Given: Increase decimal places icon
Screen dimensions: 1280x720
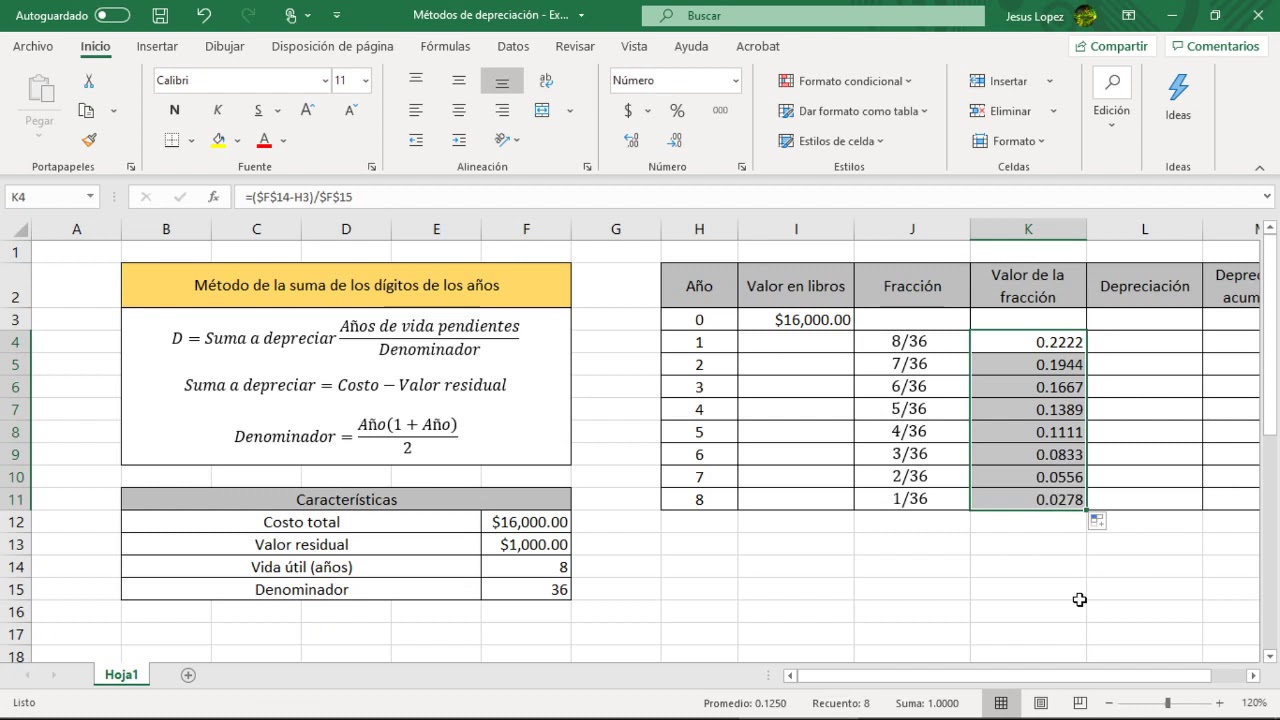Looking at the screenshot, I should point(631,141).
